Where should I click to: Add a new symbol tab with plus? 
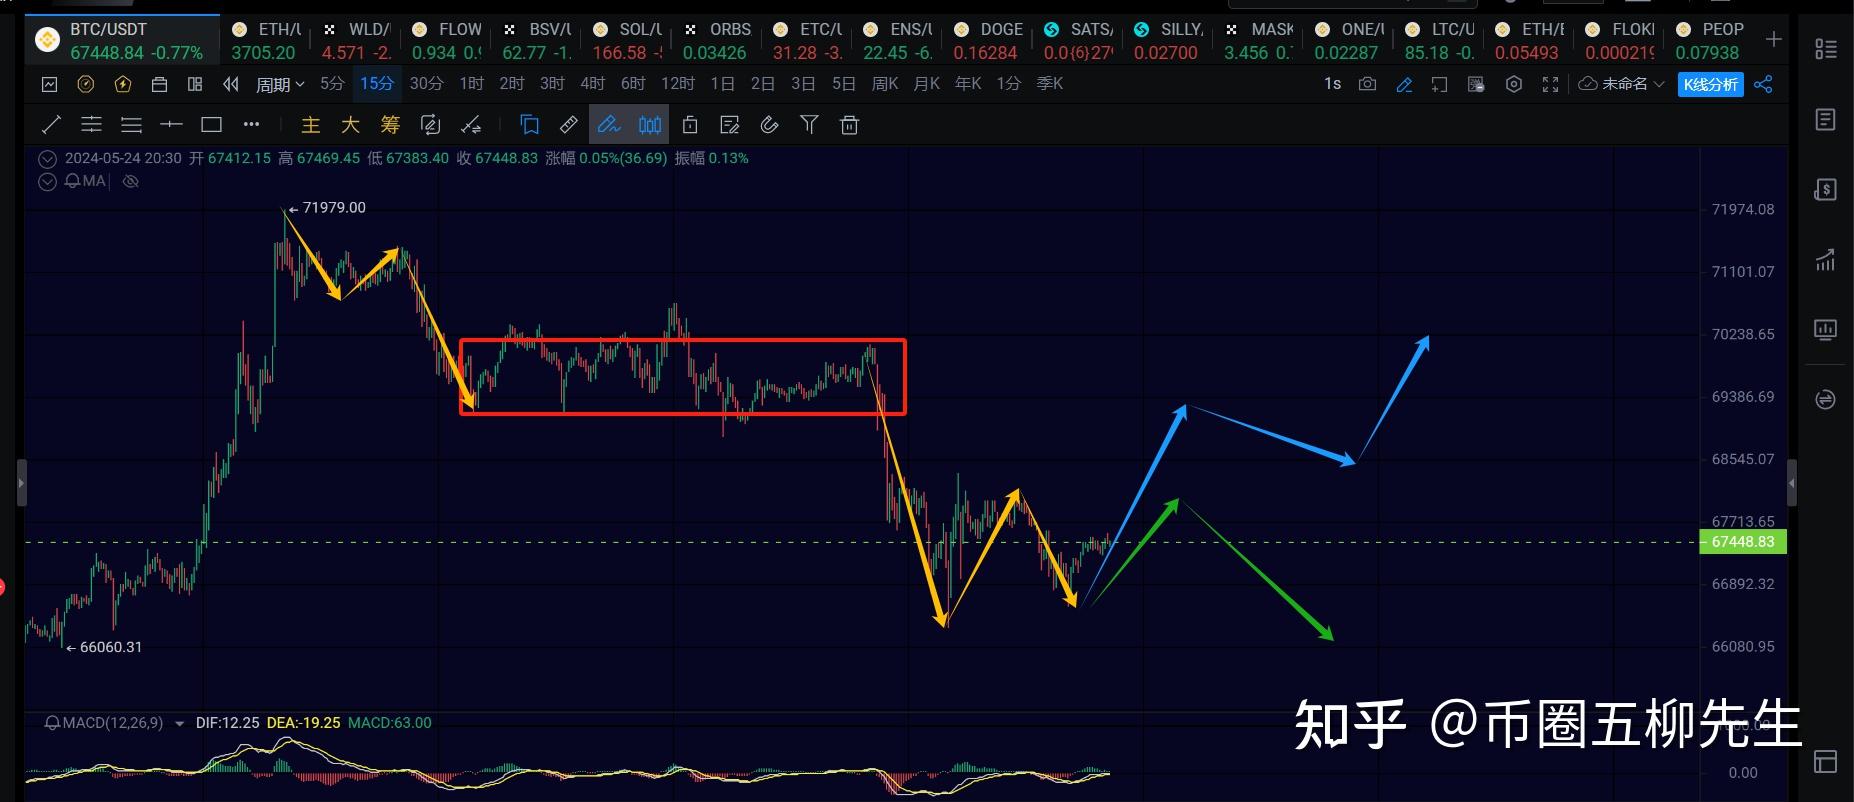point(1773,39)
